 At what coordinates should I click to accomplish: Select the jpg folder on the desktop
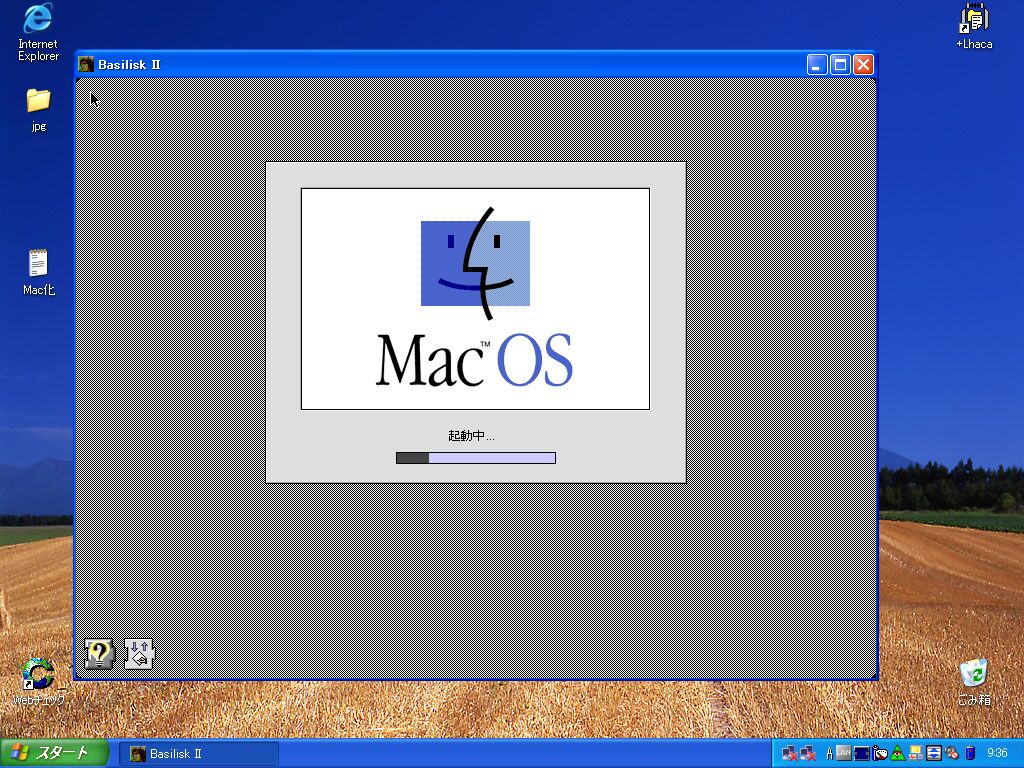[x=39, y=109]
